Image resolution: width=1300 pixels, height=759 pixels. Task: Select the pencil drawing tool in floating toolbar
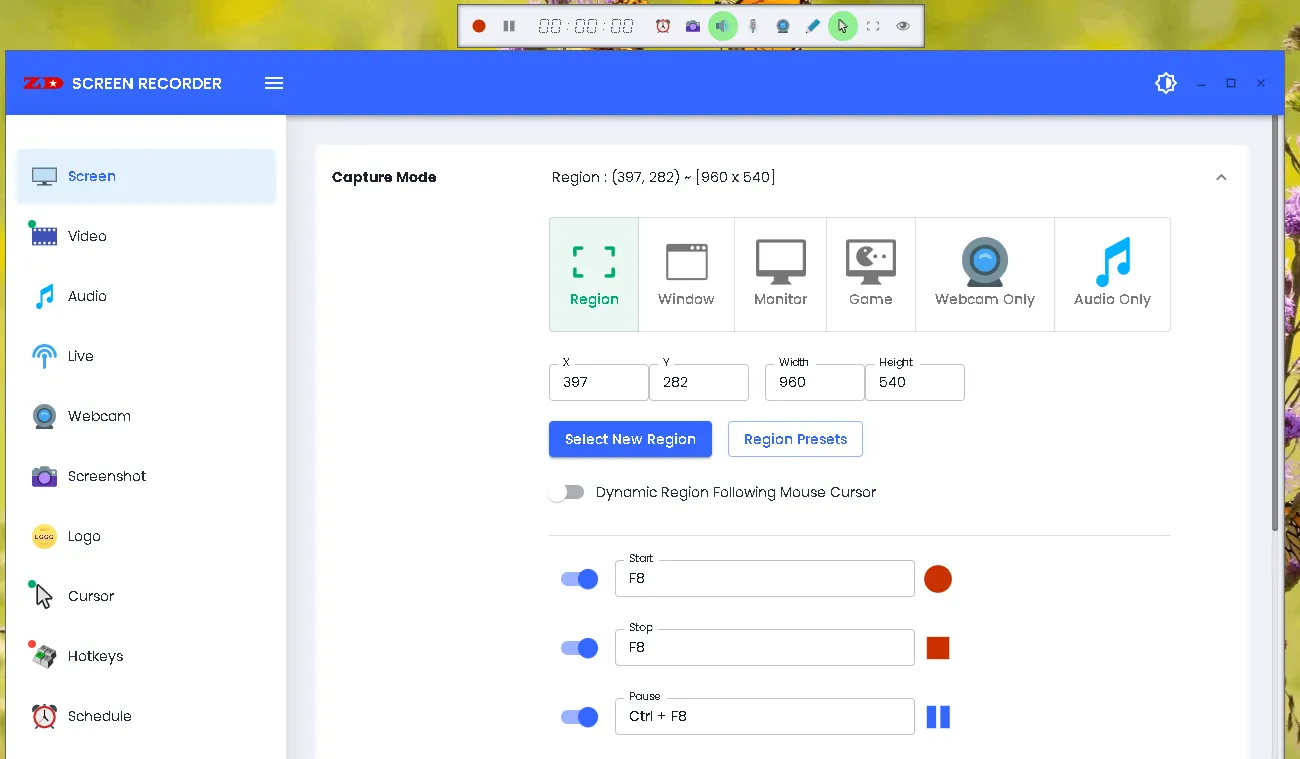813,26
